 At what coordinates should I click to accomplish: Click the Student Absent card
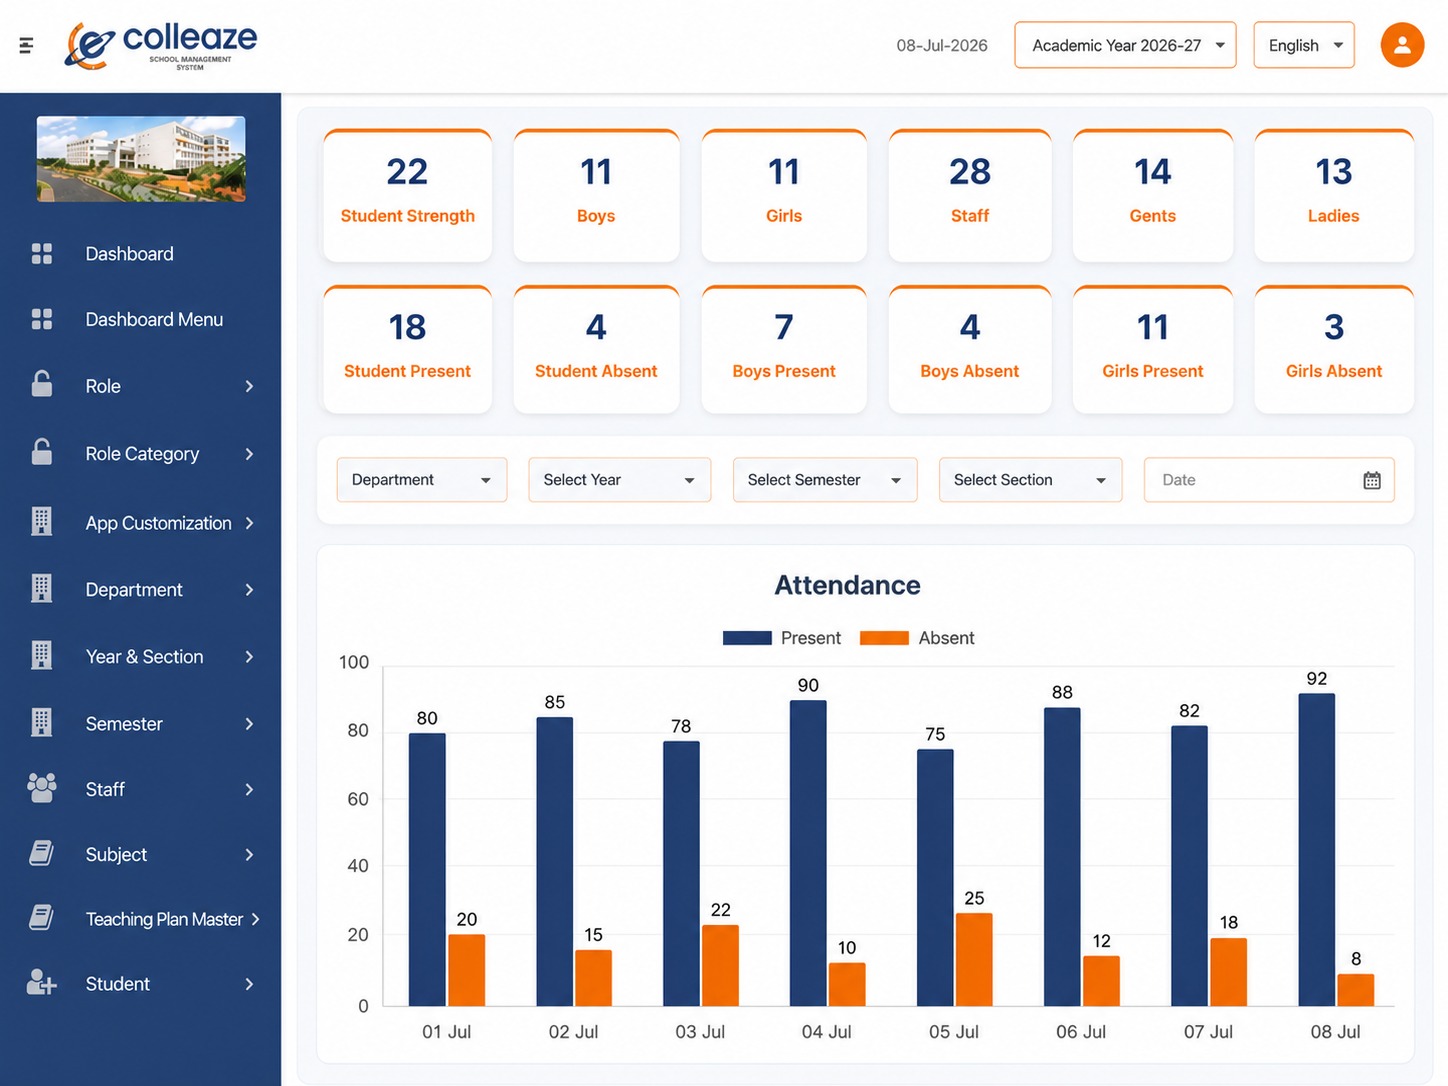[596, 349]
